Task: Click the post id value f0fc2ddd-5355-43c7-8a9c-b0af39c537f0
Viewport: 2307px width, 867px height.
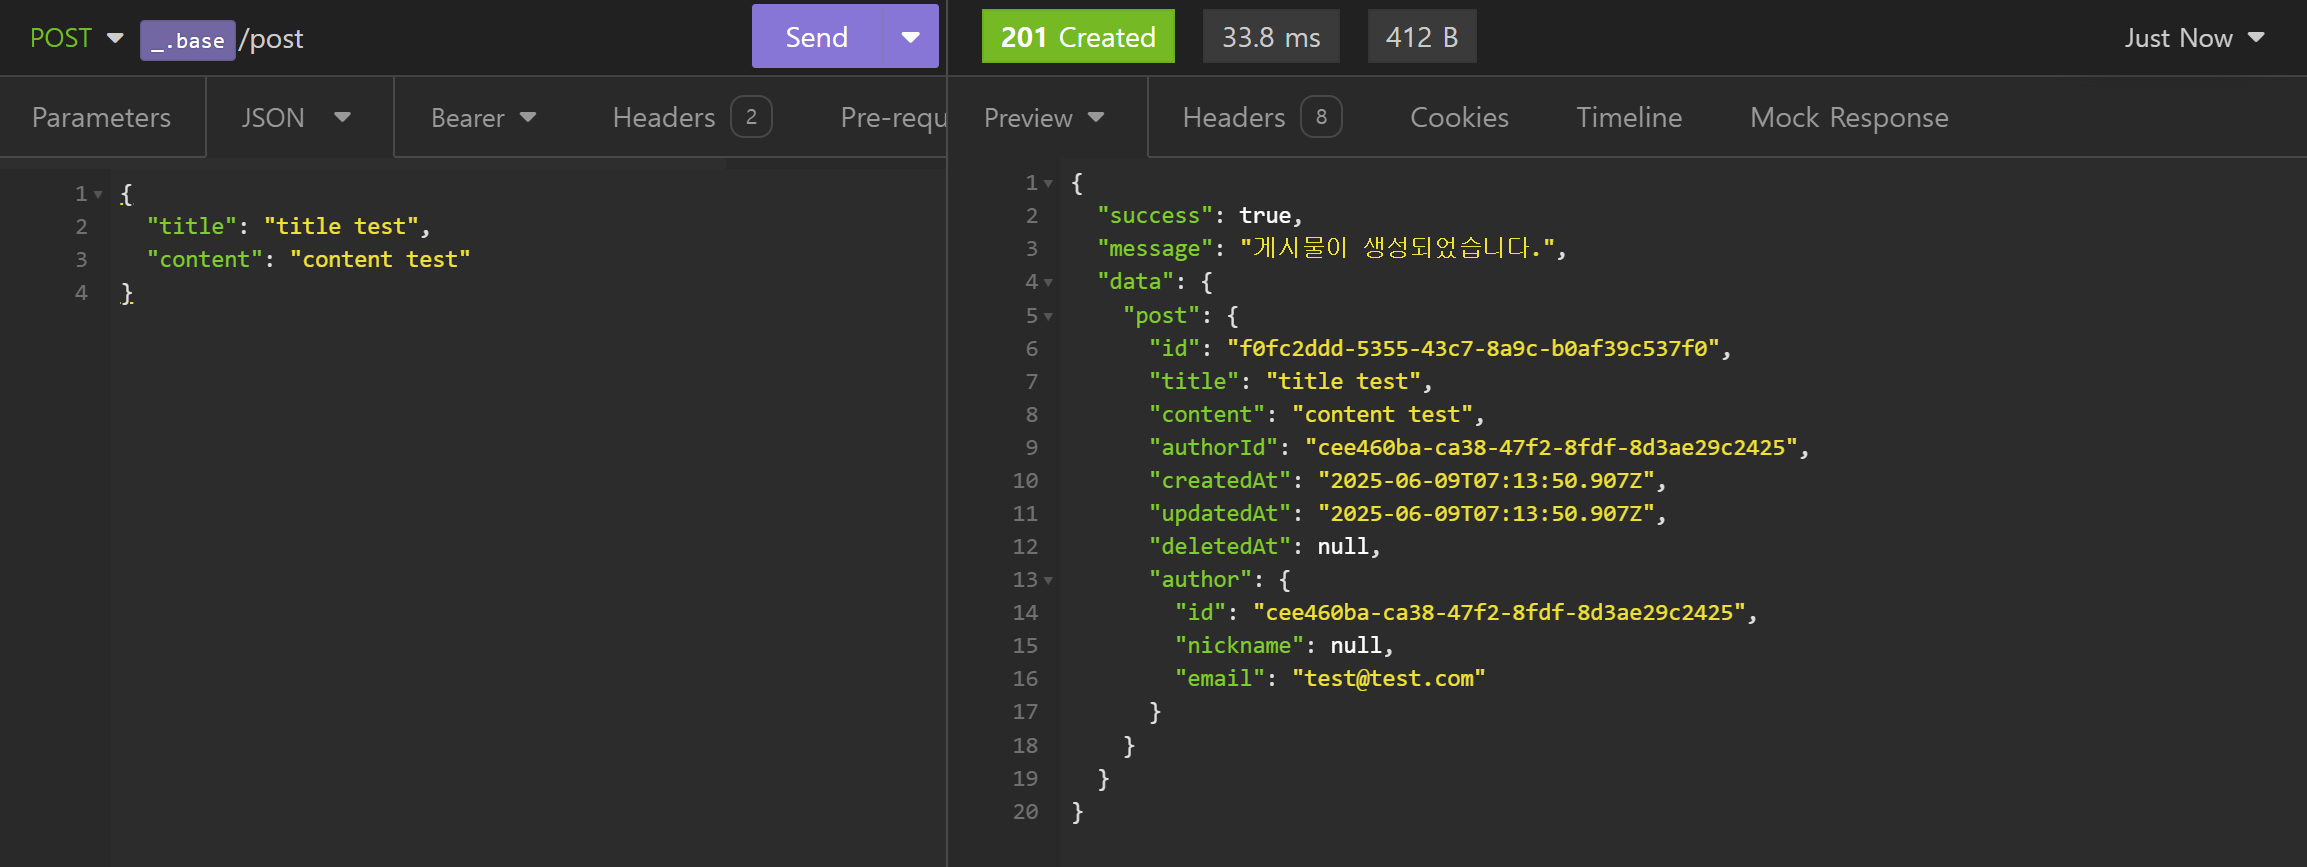Action: (1473, 349)
